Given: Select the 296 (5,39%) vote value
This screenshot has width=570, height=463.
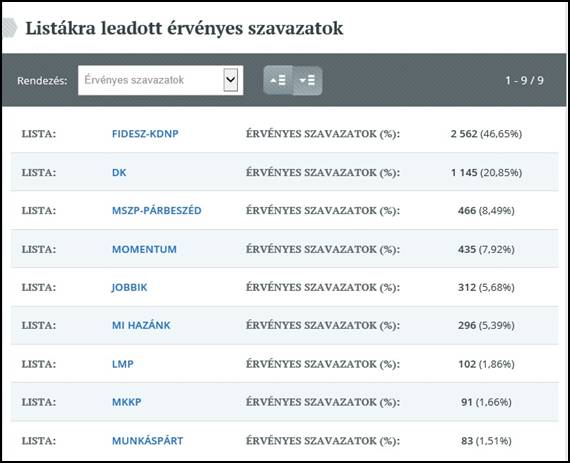Looking at the screenshot, I should [486, 325].
